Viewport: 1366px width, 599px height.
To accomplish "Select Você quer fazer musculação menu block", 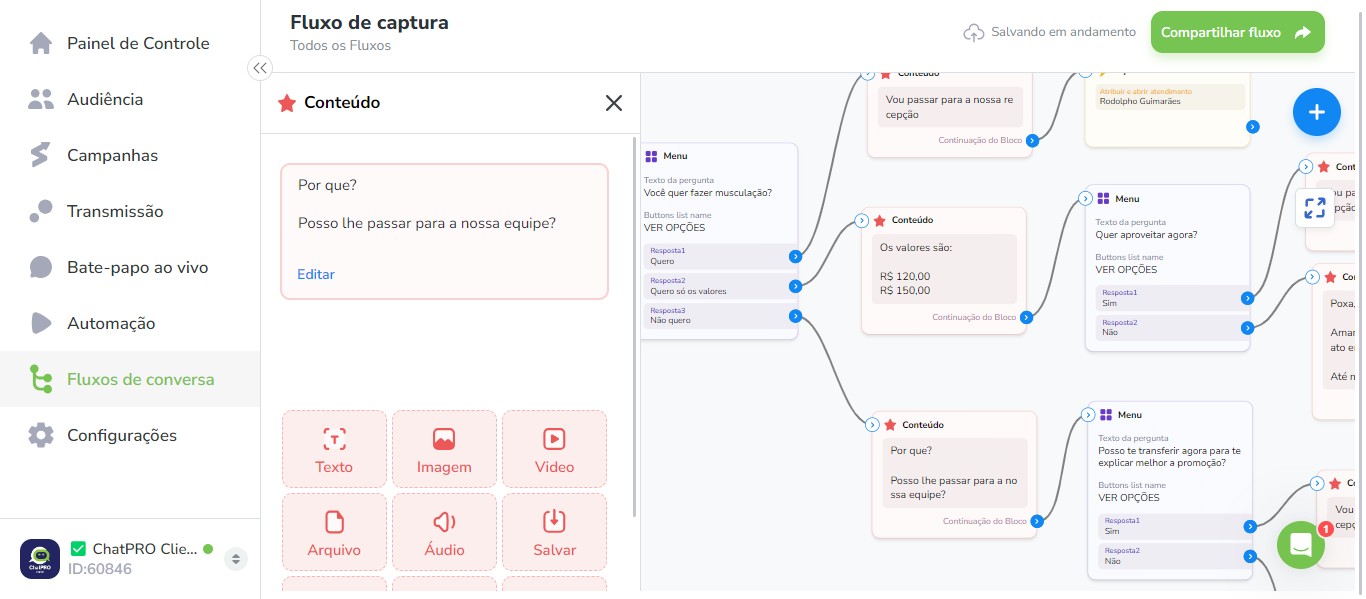I will point(719,241).
